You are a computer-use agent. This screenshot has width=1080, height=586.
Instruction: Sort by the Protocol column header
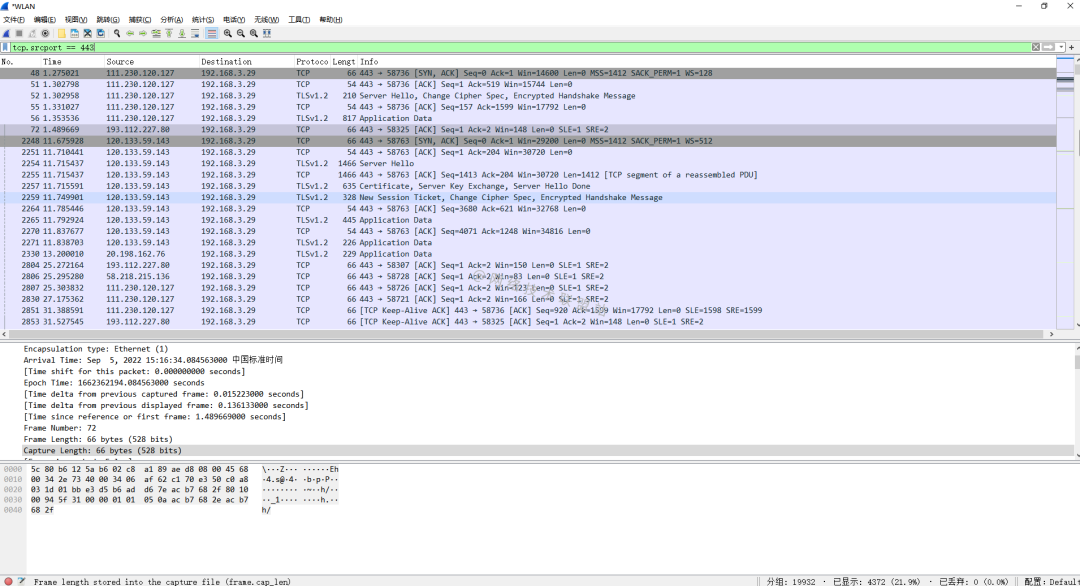(x=312, y=61)
